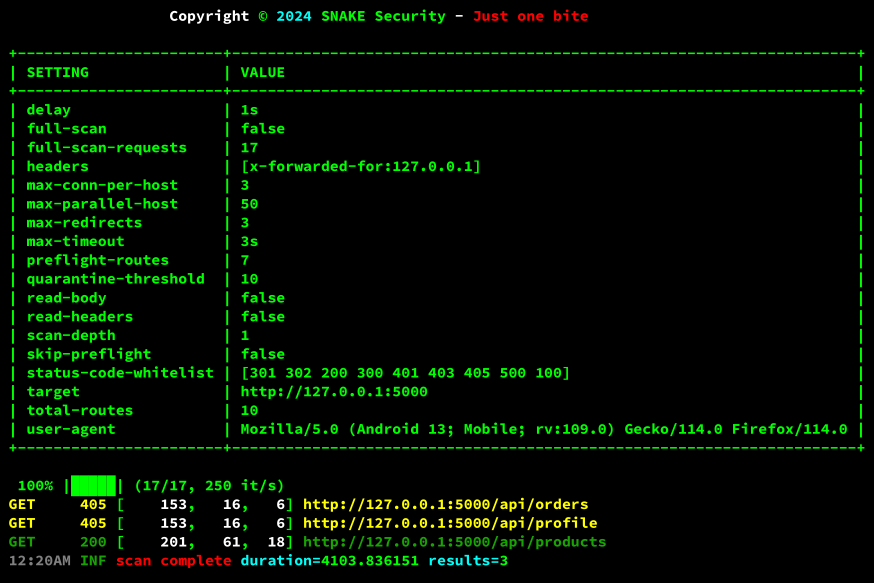874x583 pixels.
Task: Click the 'max-conn-per-host' setting name
Action: (x=102, y=185)
